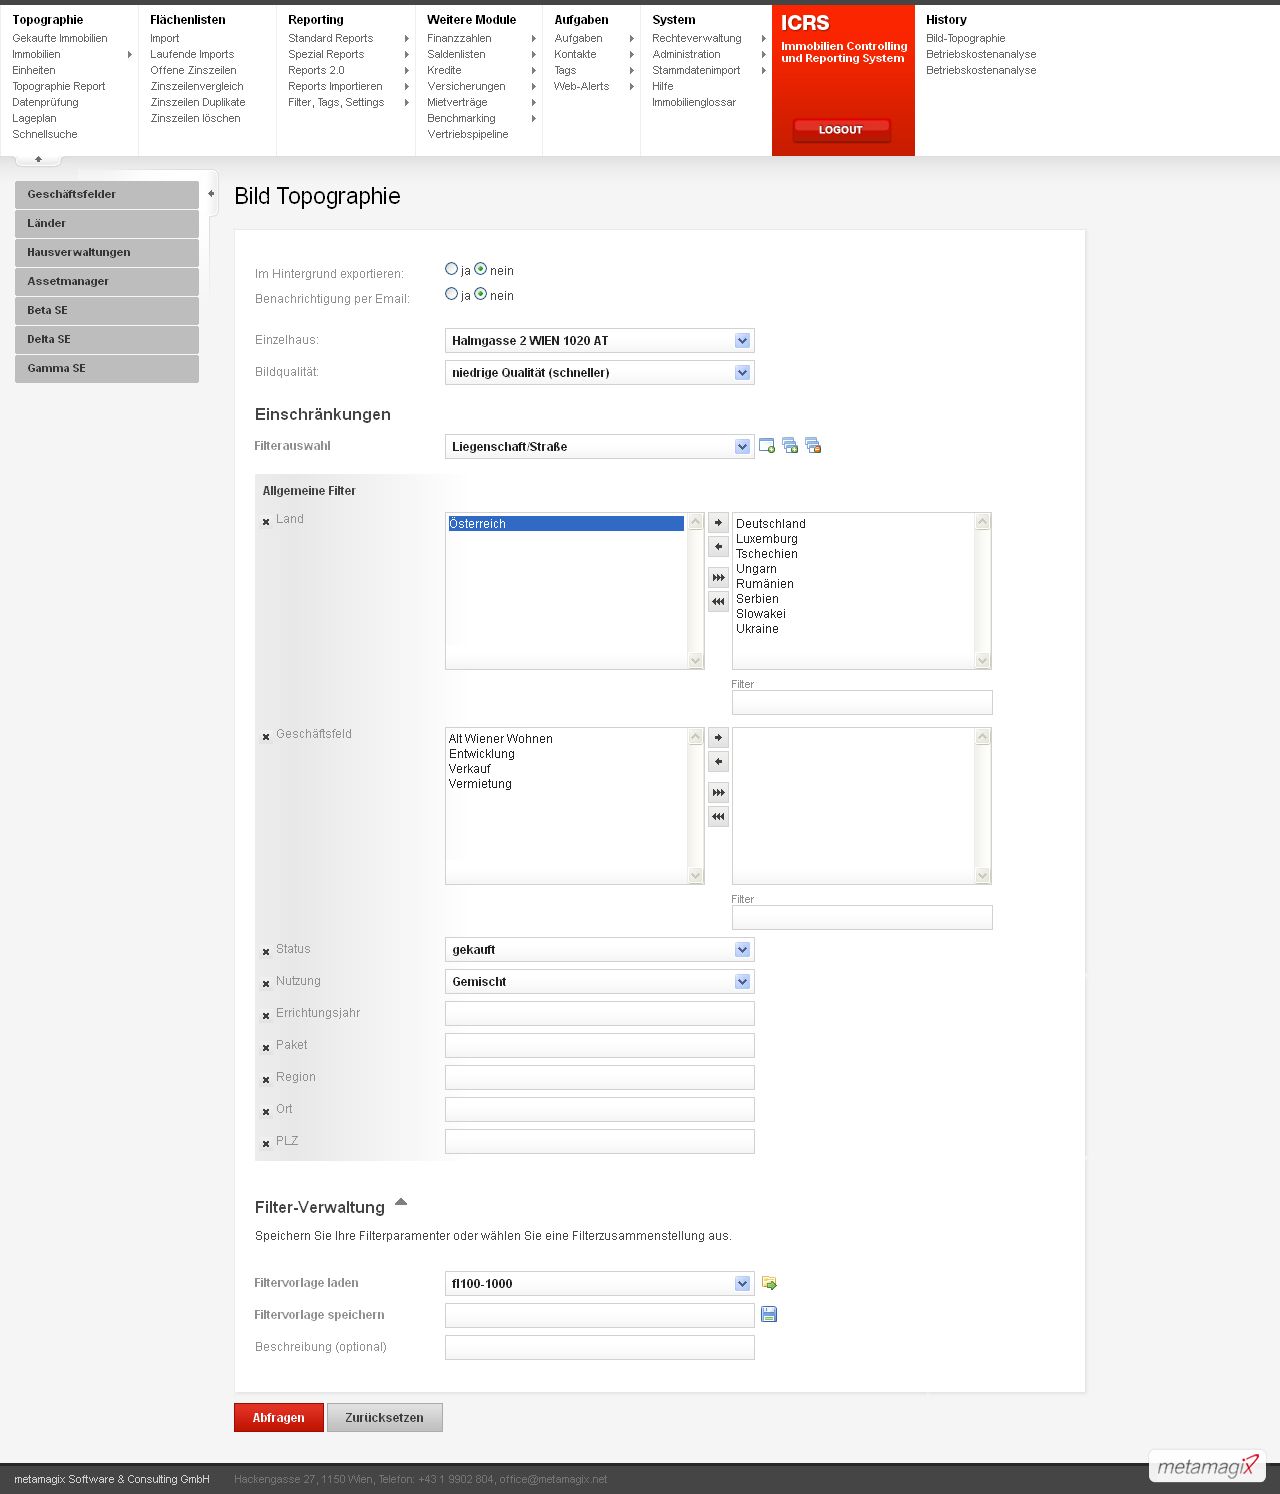The image size is (1280, 1494).
Task: Open Topographie Report in the menu
Action: point(59,87)
